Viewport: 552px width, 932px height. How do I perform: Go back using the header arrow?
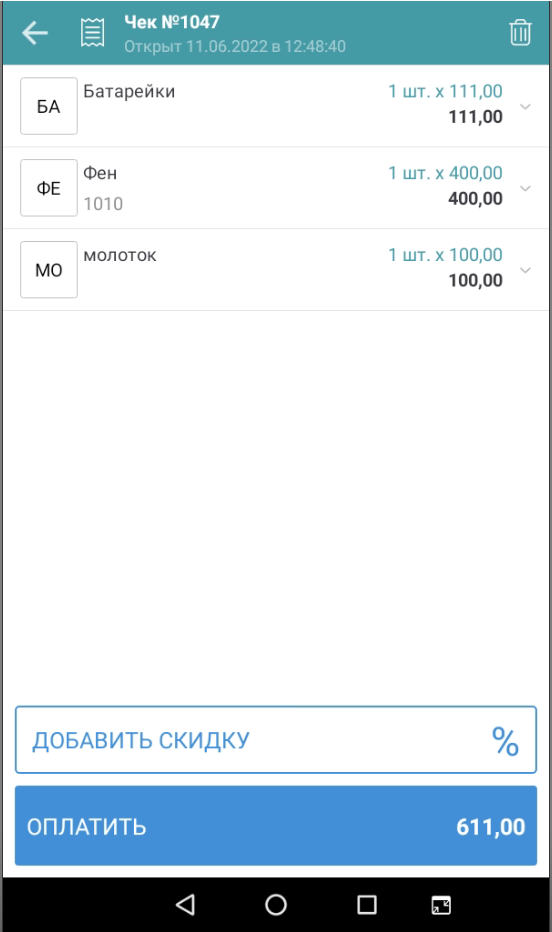point(34,33)
